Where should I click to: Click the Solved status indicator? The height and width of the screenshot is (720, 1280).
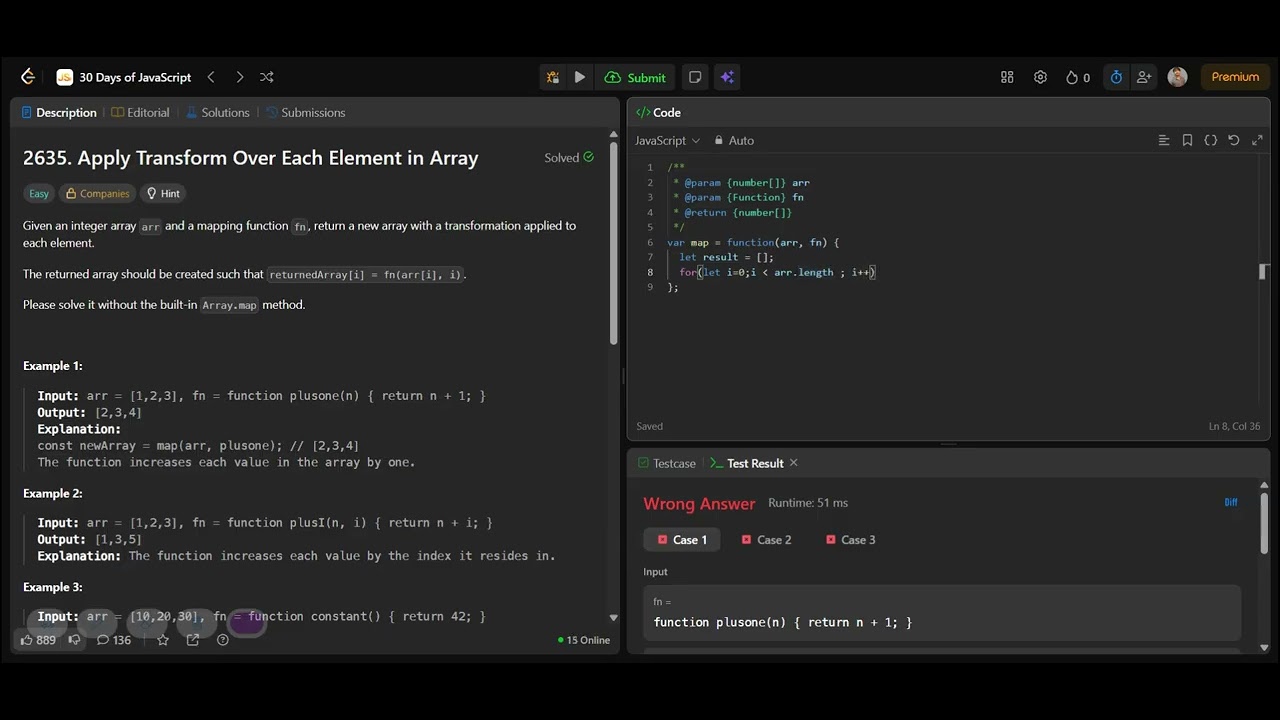click(569, 157)
